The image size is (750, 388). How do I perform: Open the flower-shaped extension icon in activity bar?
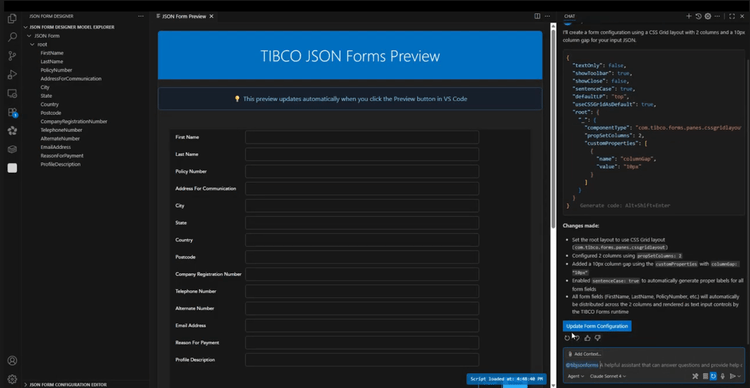[12, 131]
